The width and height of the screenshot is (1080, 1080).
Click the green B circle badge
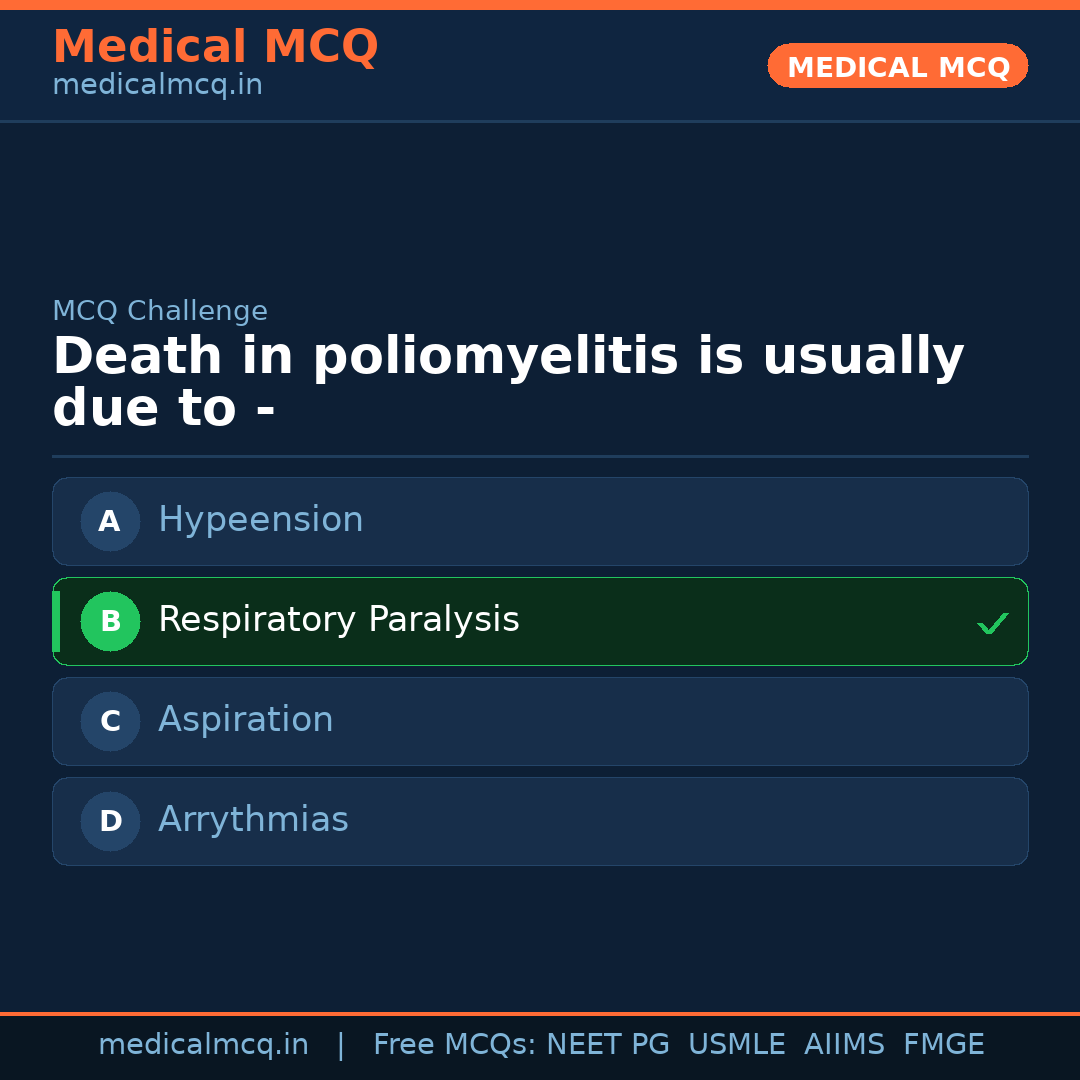coord(110,621)
